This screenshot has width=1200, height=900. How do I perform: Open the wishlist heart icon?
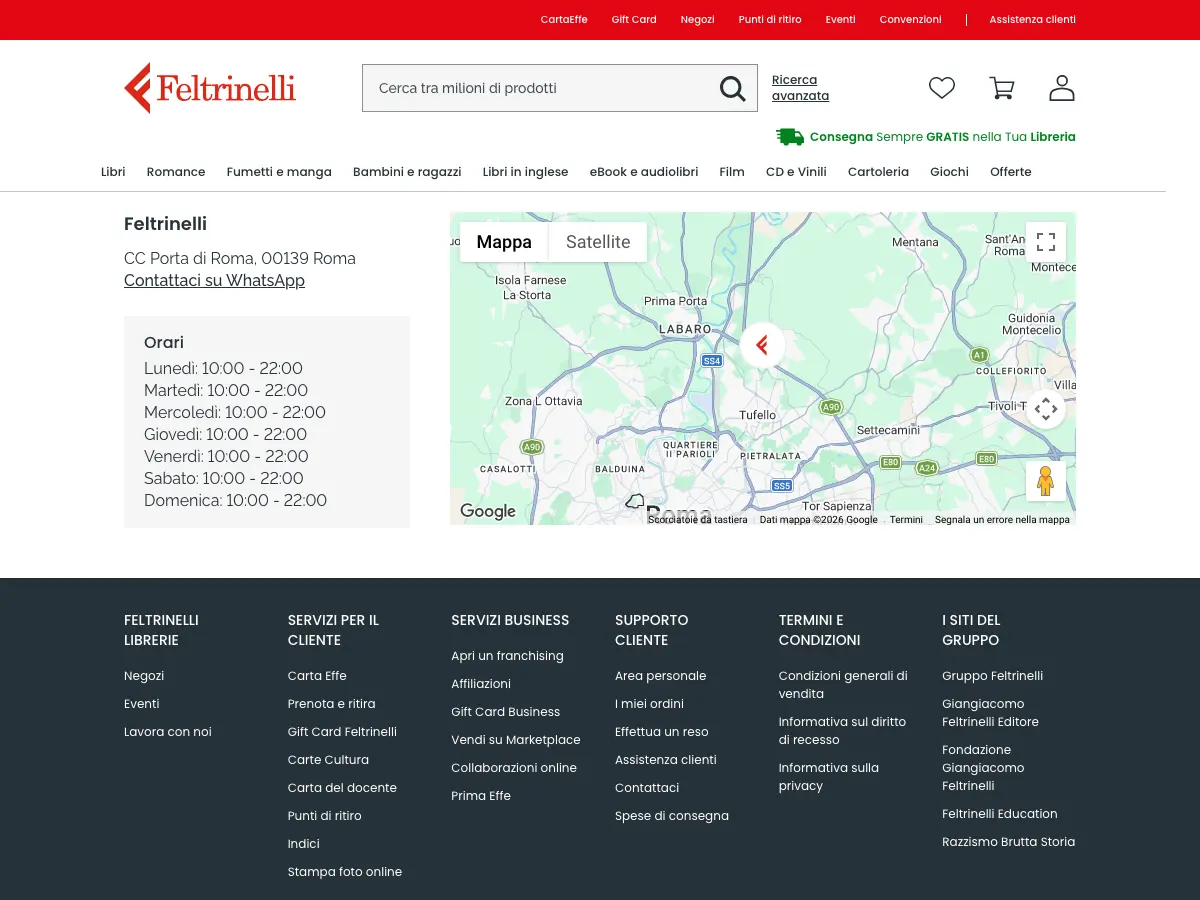click(x=942, y=88)
